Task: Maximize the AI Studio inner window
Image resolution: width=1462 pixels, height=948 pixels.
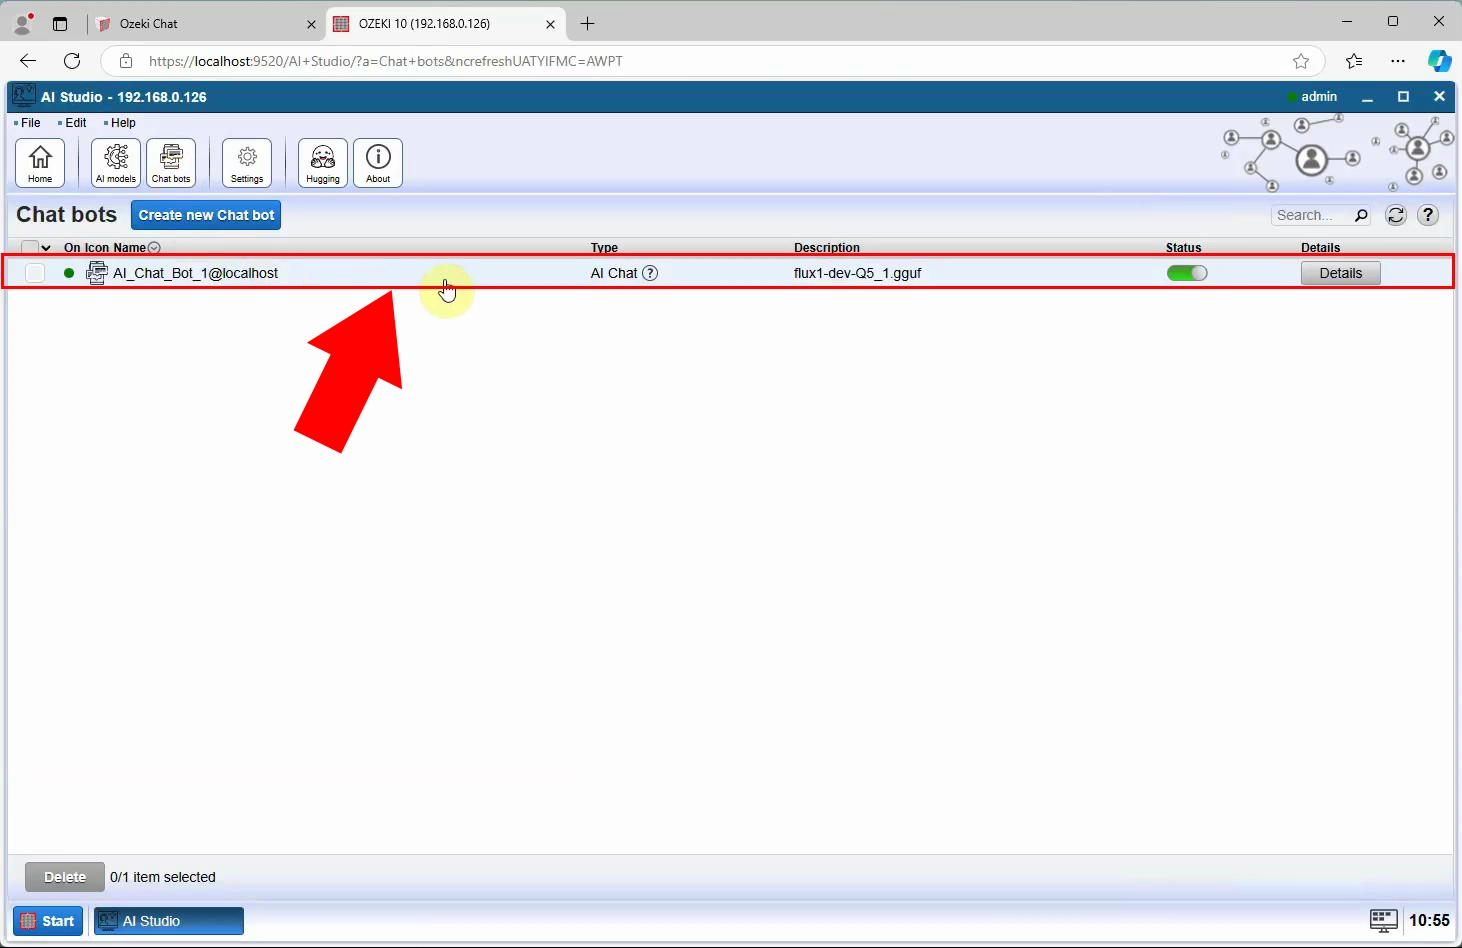Action: click(1403, 97)
